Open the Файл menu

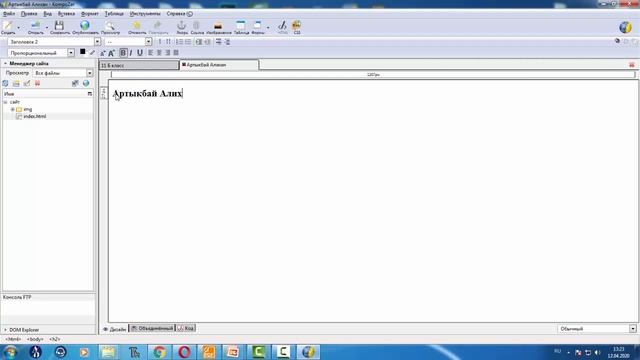pyautogui.click(x=9, y=14)
